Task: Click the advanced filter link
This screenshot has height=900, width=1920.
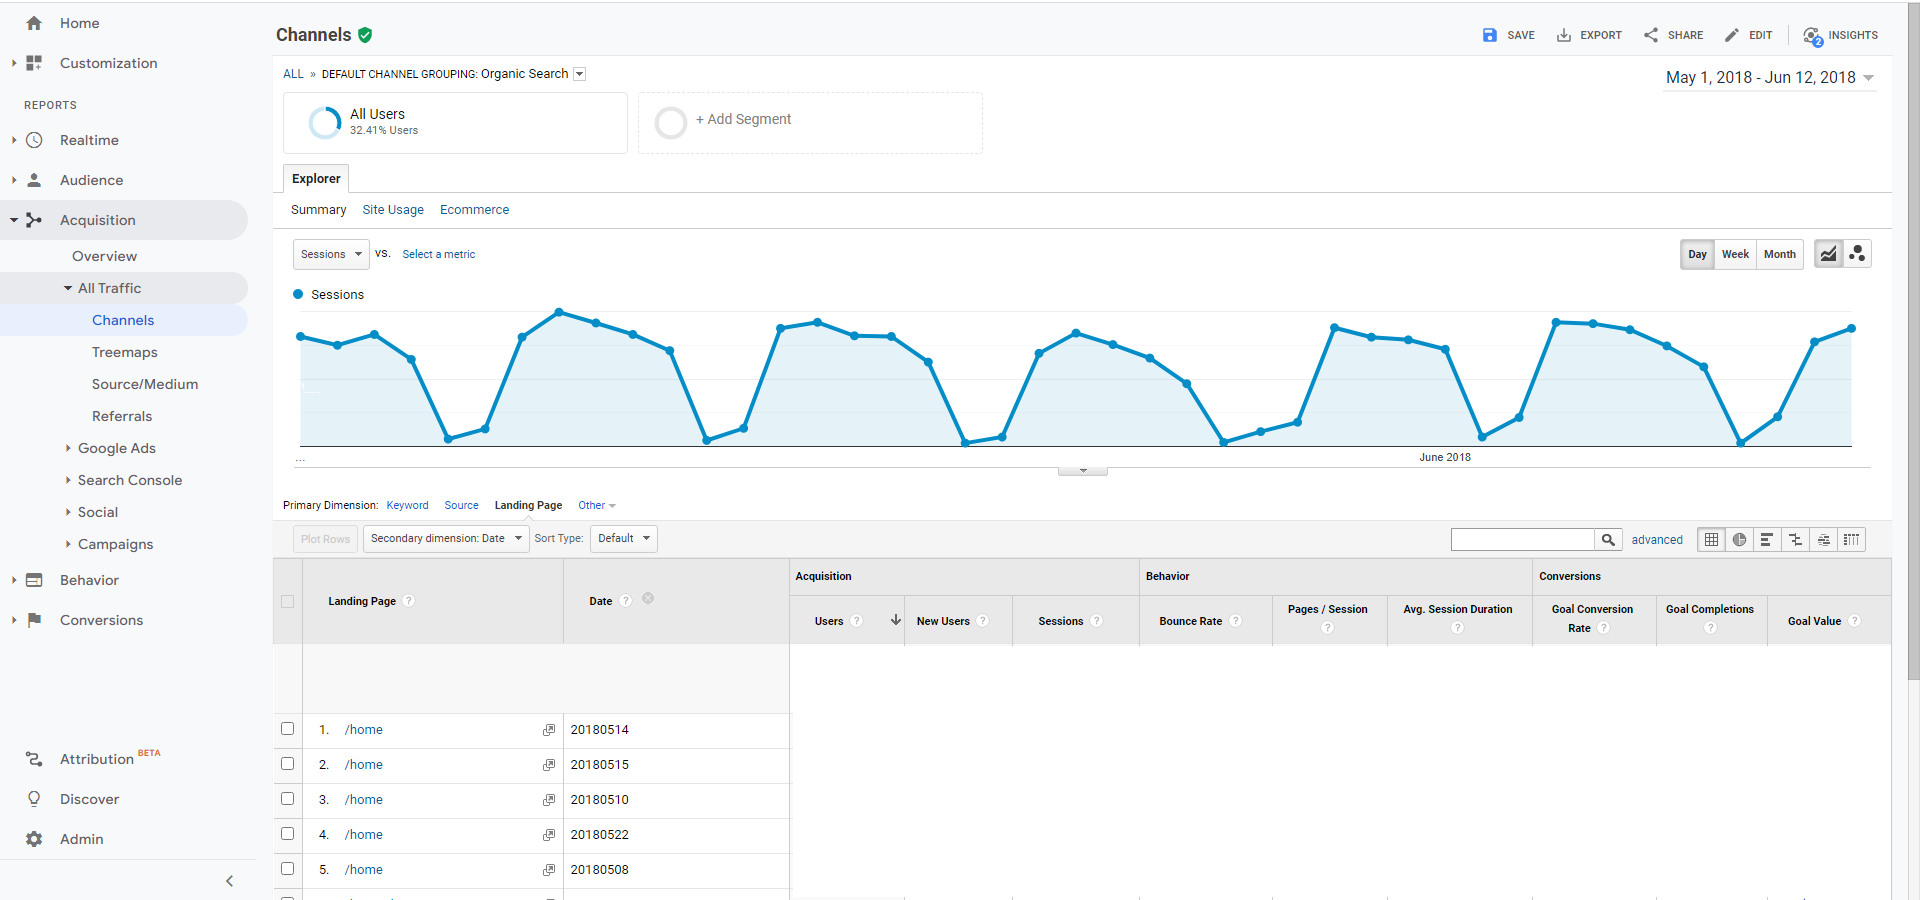Action: point(1657,540)
